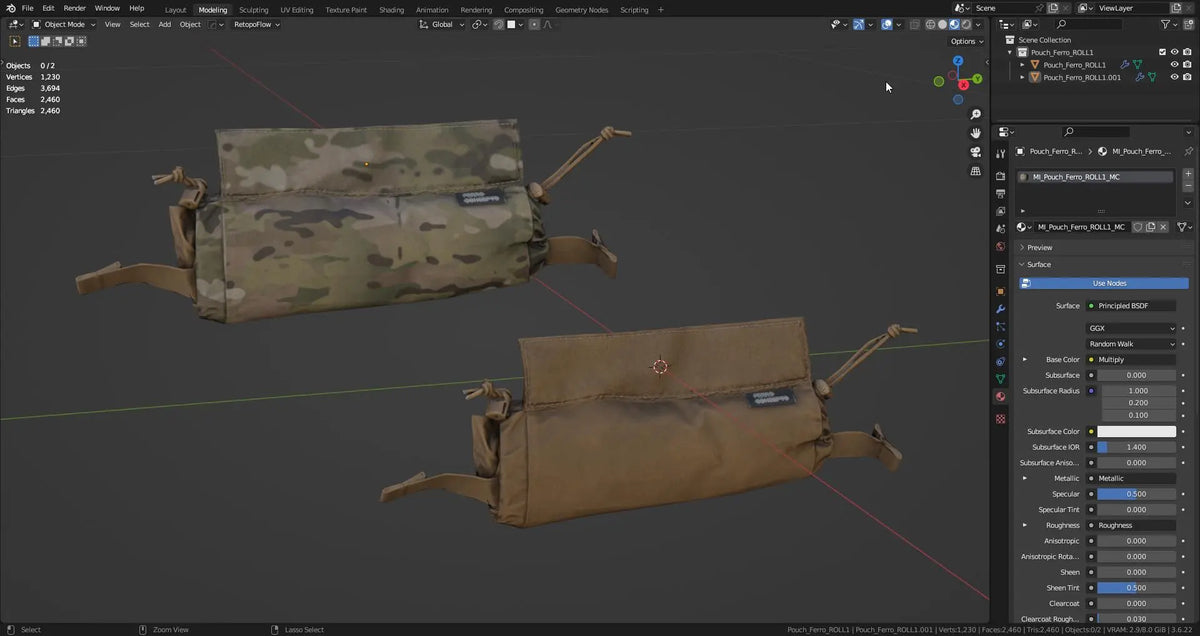Click Principled BSDF surface shader button

1131,306
